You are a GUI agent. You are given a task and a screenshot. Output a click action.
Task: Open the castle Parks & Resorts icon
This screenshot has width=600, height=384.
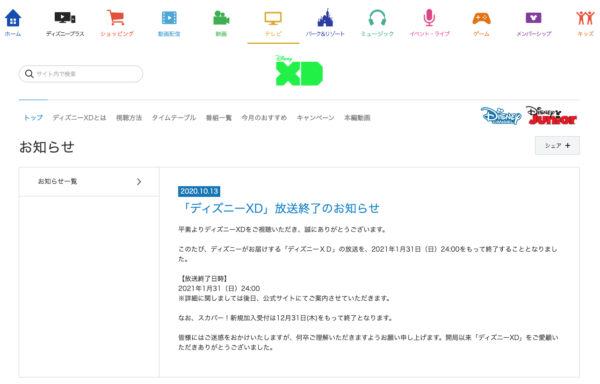[x=325, y=18]
